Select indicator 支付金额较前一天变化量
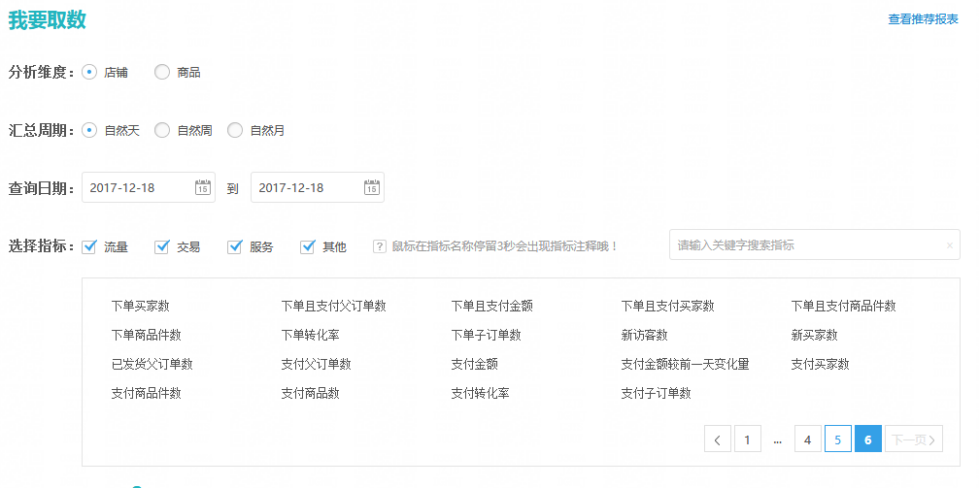 point(685,364)
